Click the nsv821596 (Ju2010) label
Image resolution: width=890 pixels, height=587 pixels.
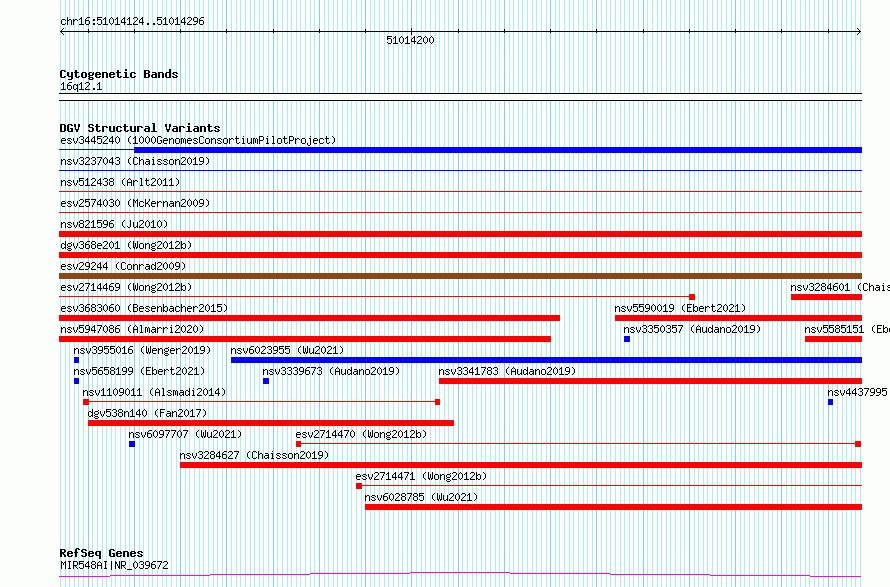point(114,224)
